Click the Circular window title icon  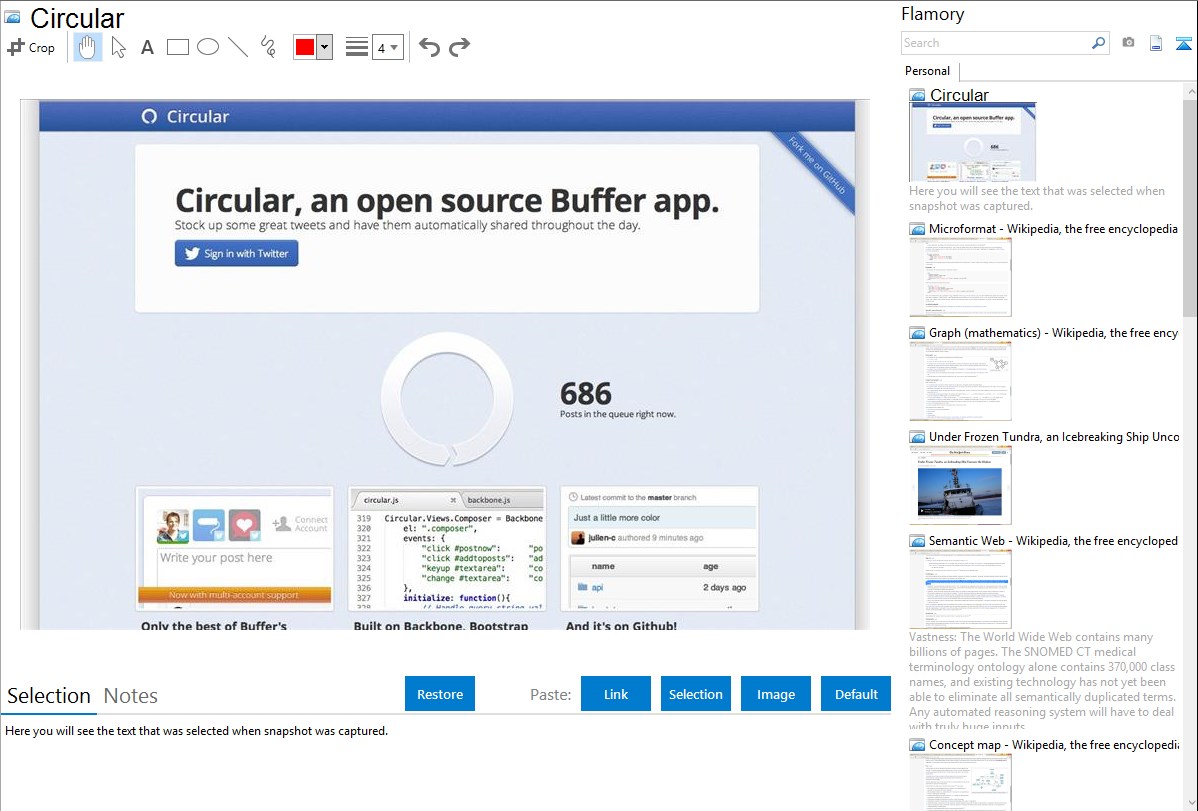tap(12, 16)
